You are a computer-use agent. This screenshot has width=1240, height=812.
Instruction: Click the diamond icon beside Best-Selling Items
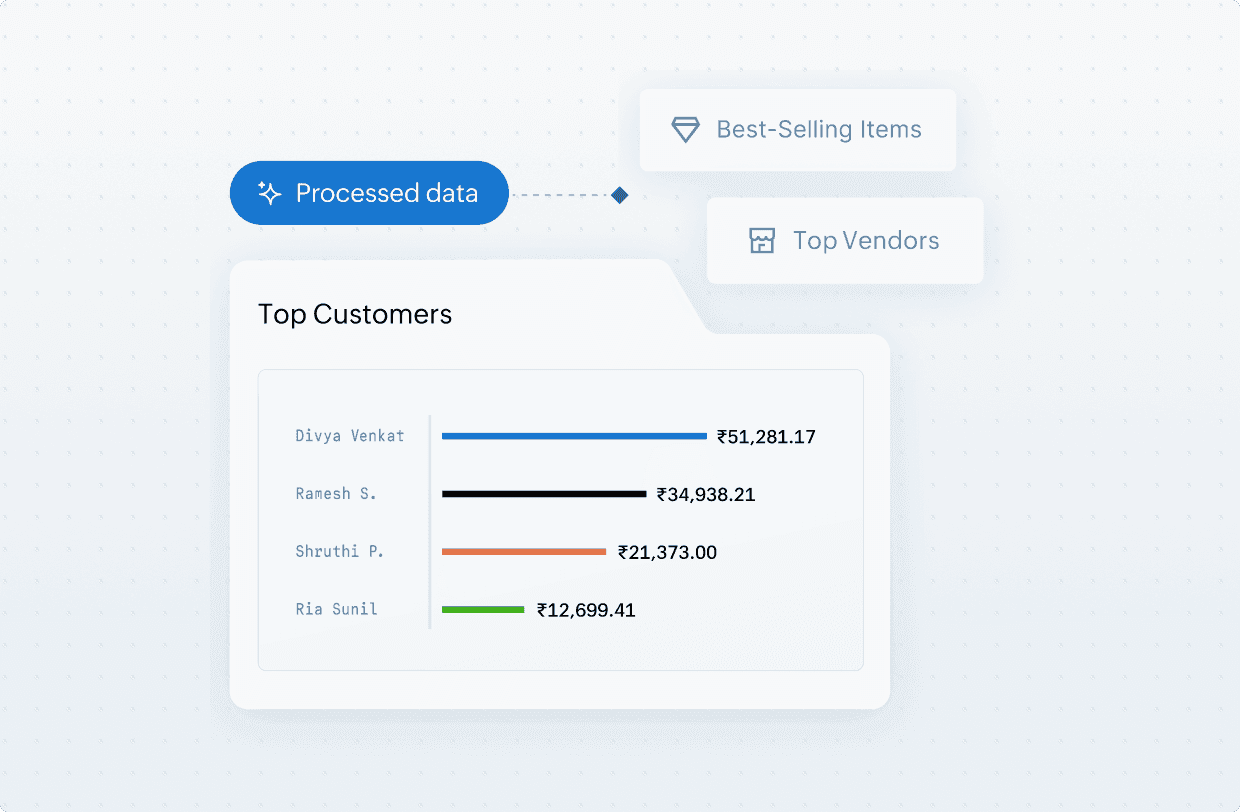point(685,130)
